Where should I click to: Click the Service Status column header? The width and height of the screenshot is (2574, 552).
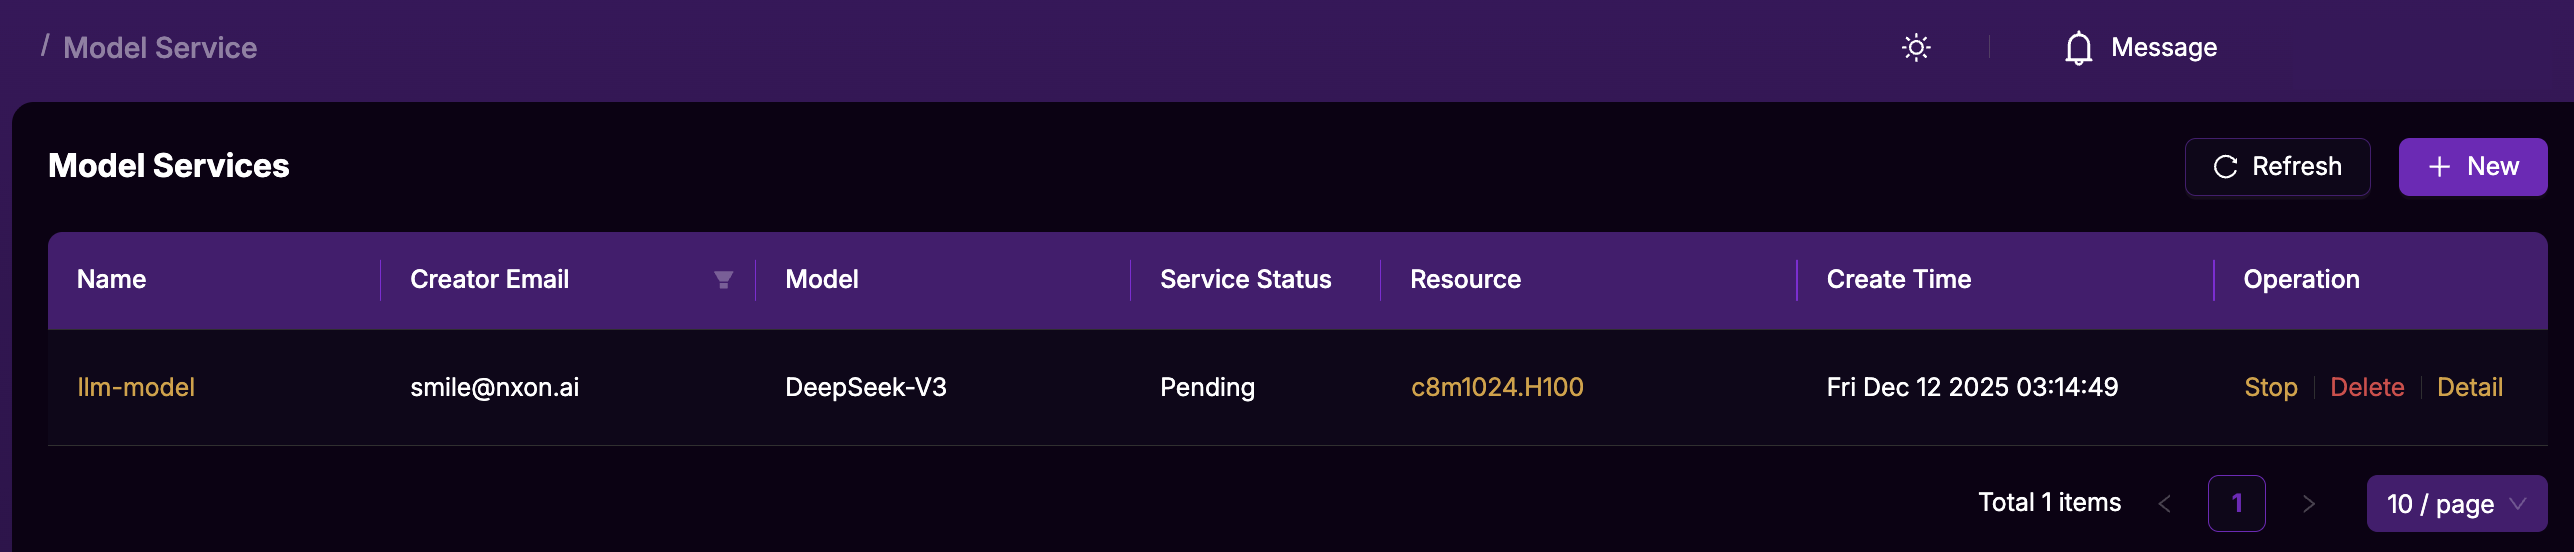(x=1245, y=280)
